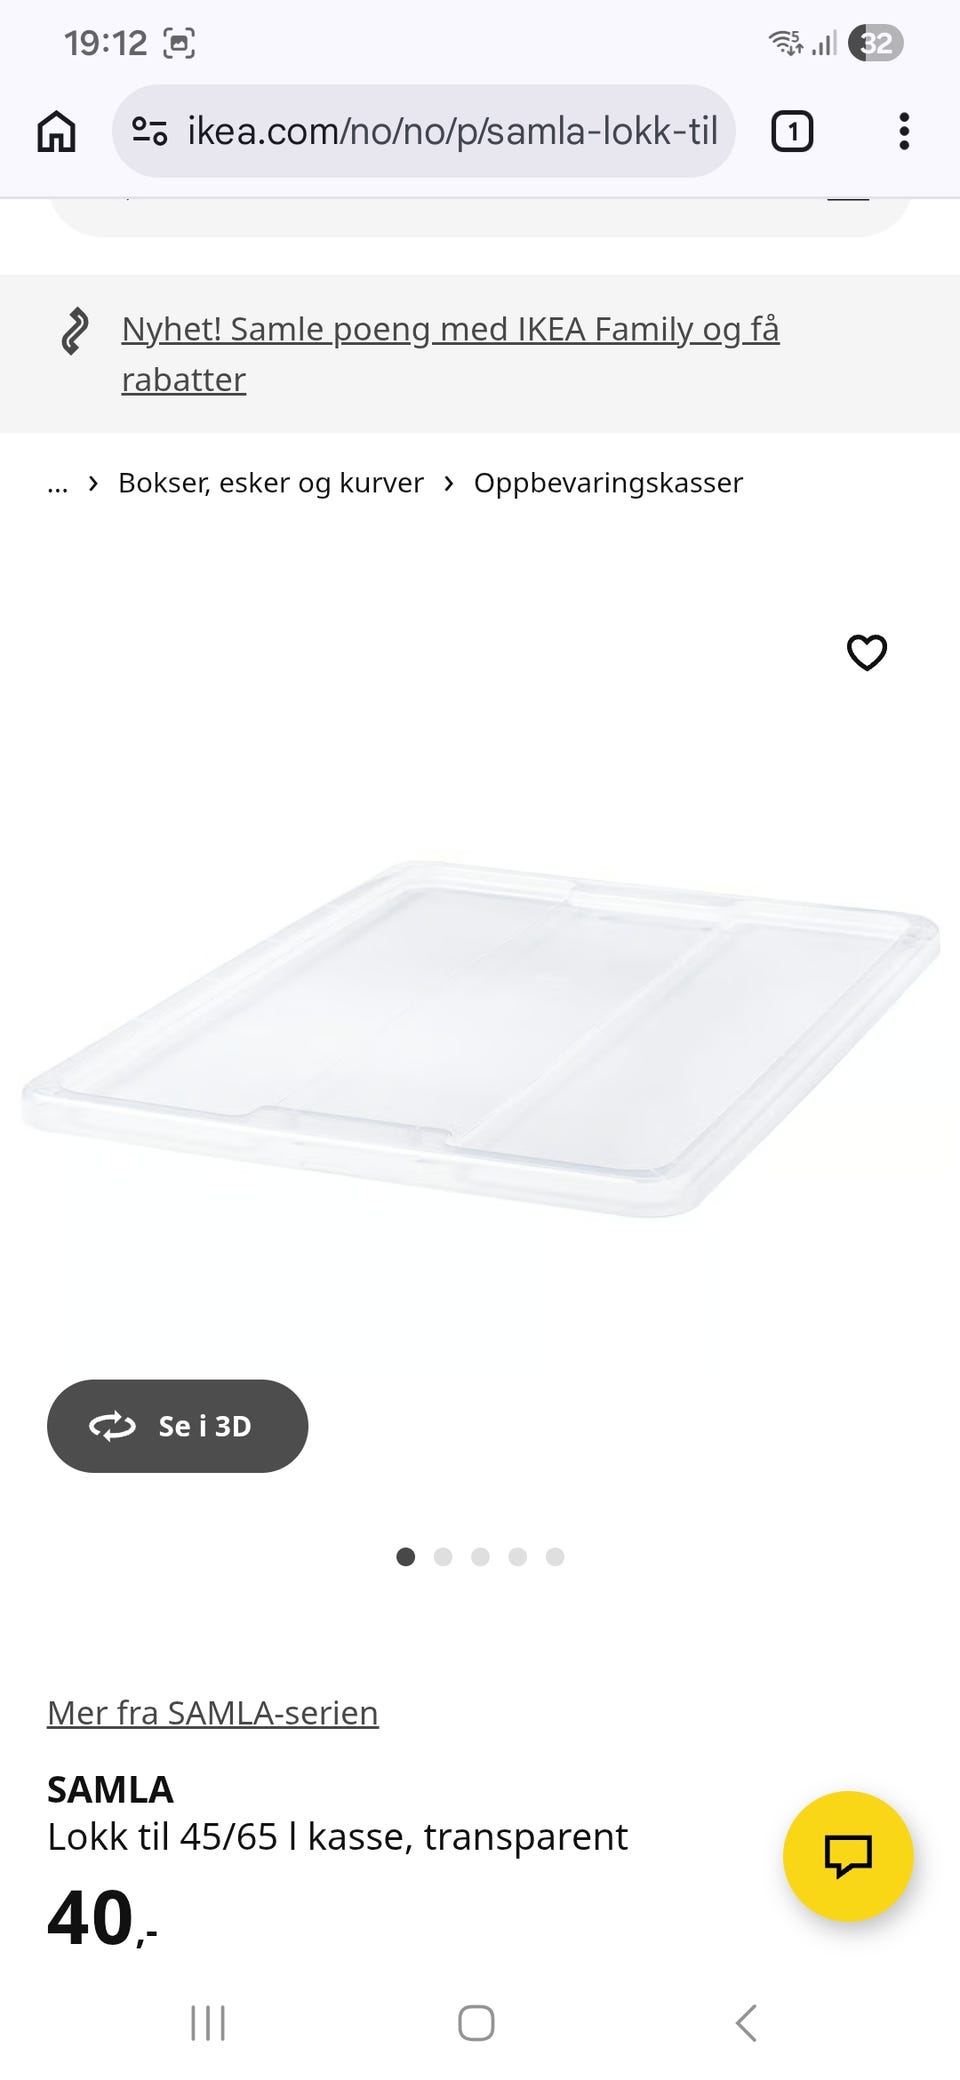Tap the IKEA Family points icon
Screen dimensions: 960x2080
[x=74, y=331]
